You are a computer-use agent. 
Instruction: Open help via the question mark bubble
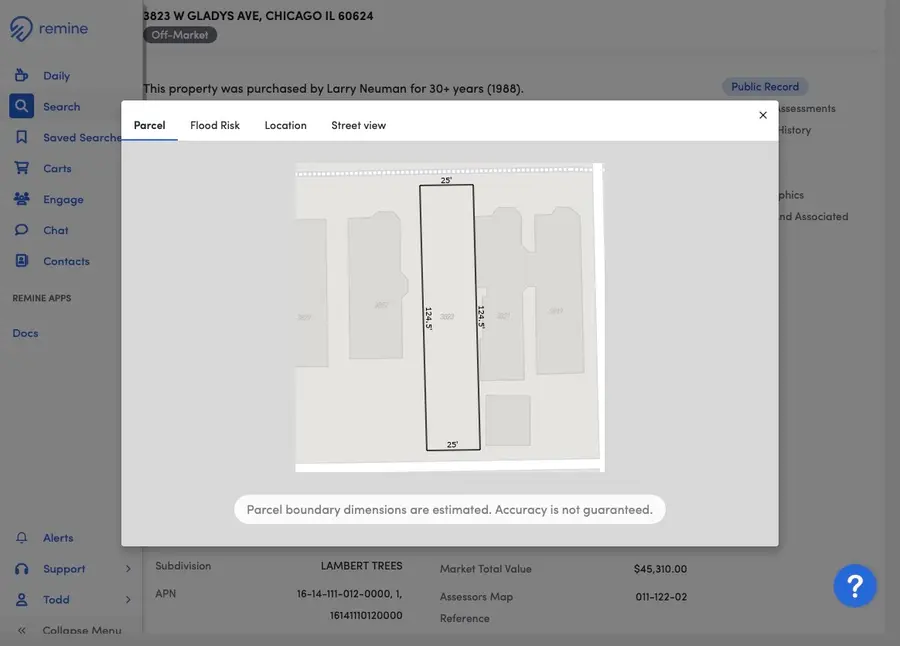pos(855,583)
